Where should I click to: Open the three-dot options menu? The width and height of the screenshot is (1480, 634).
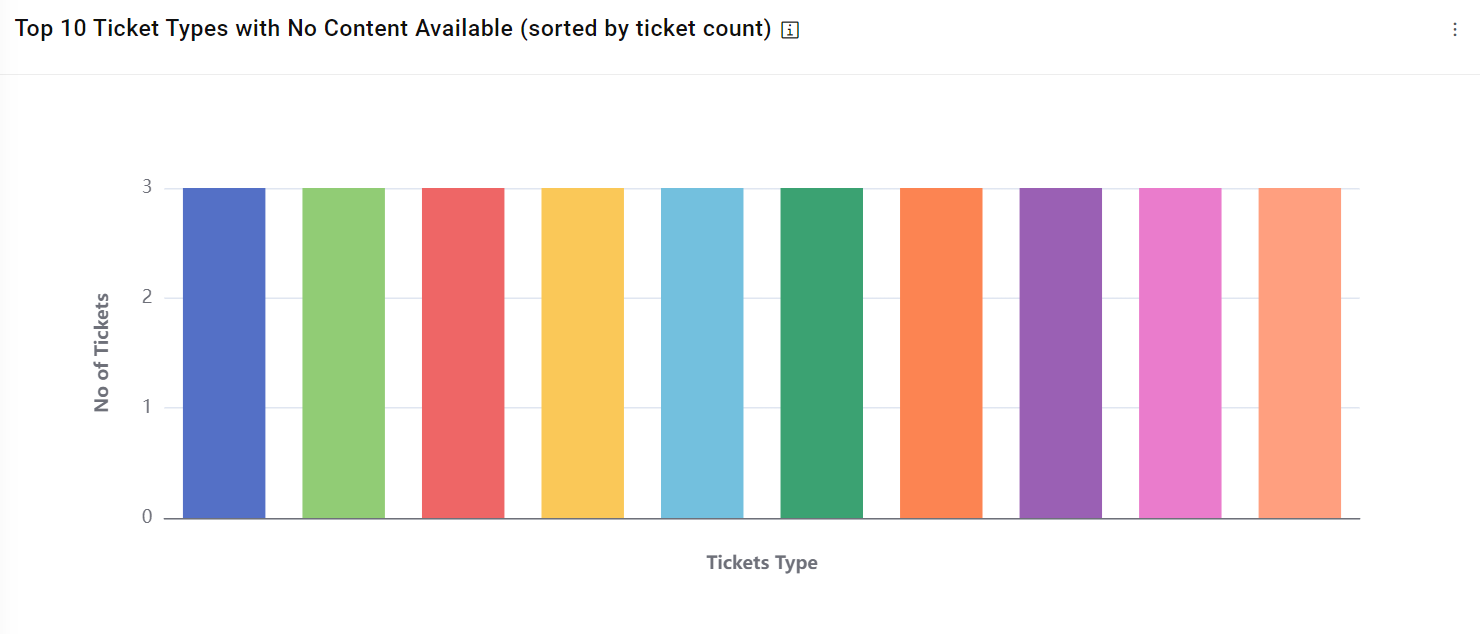coord(1455,30)
